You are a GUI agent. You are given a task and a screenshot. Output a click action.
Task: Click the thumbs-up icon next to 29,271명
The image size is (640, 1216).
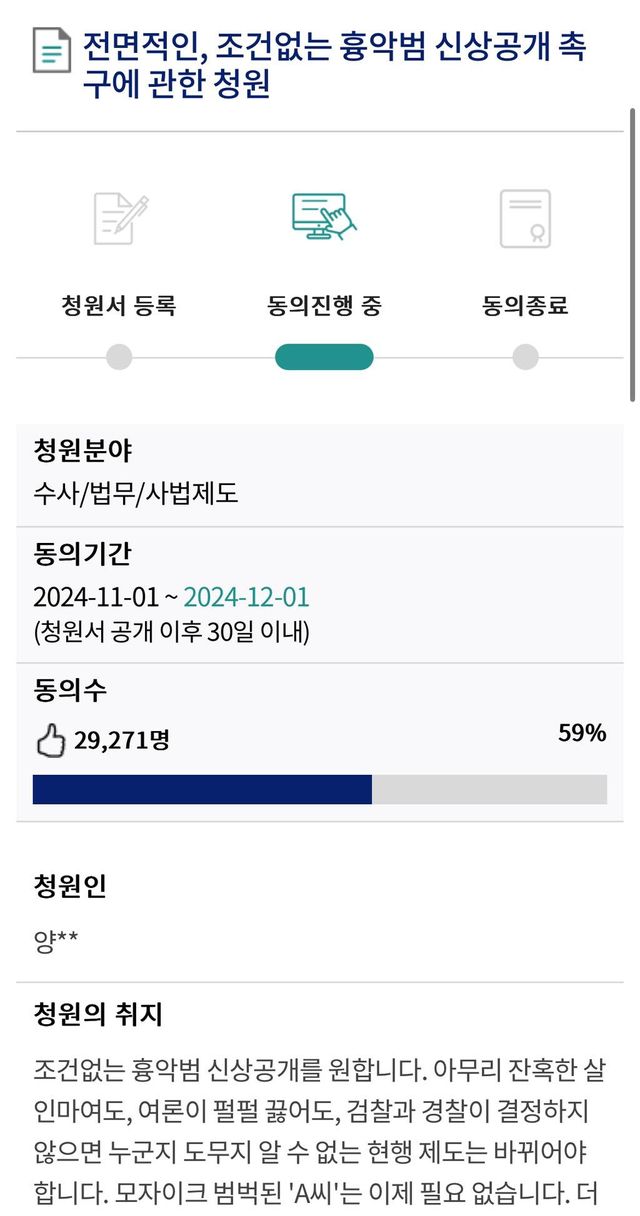pos(50,741)
